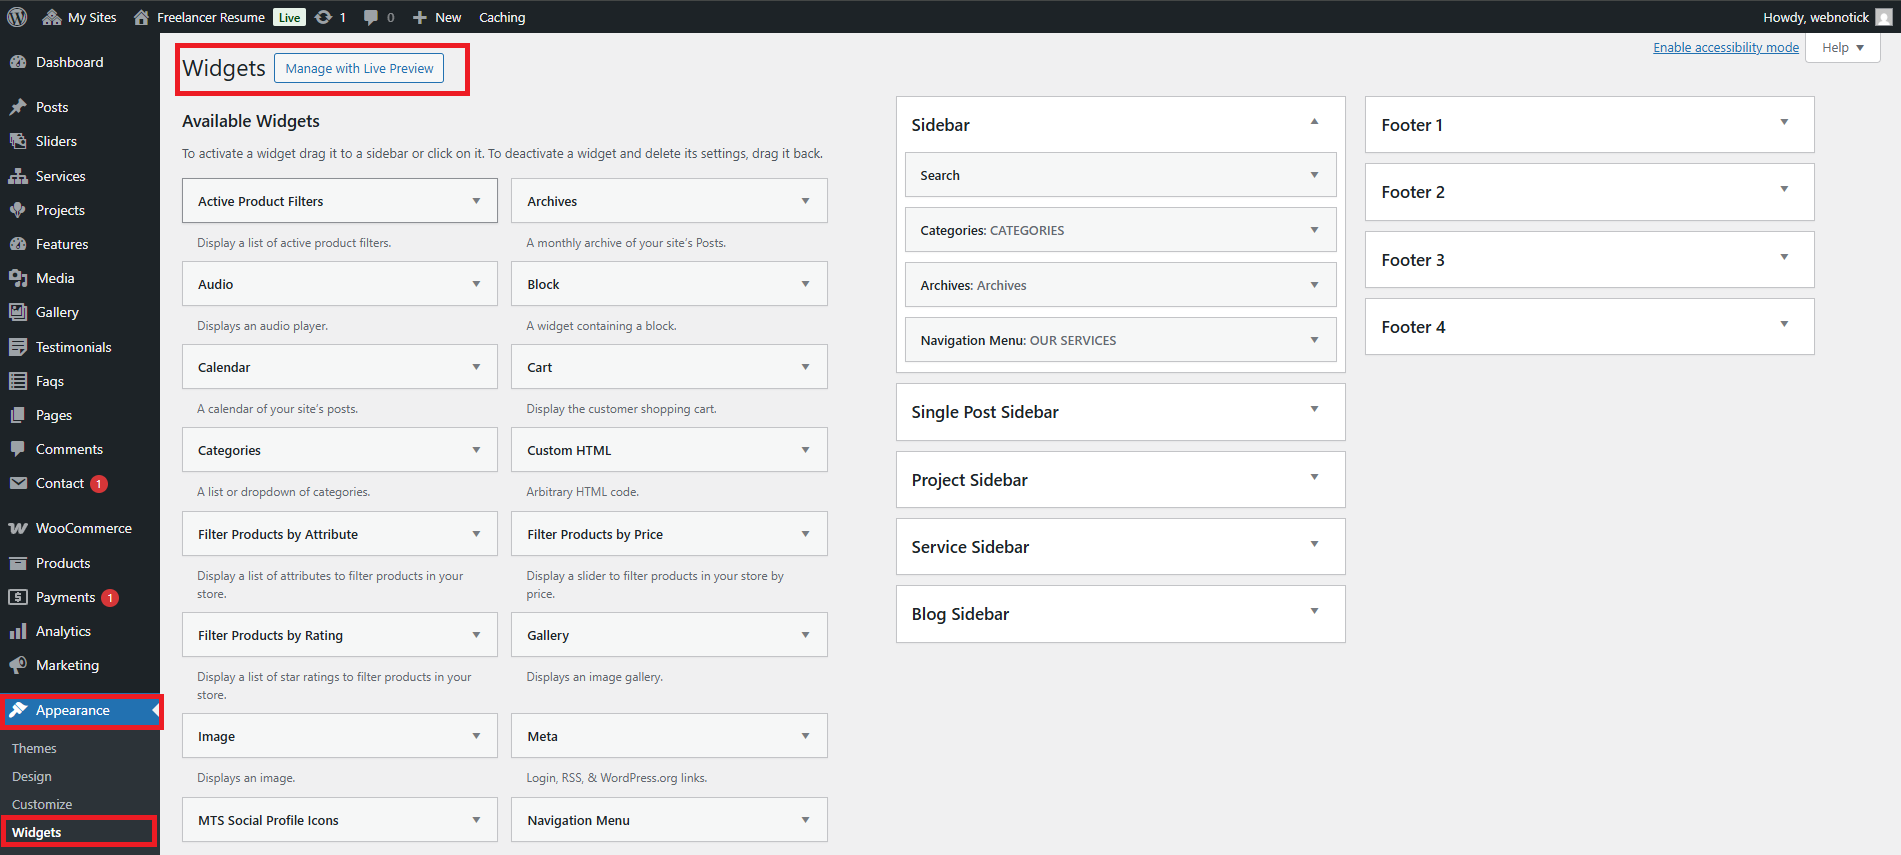Select Customize under Appearance
Viewport: 1901px width, 855px height.
tap(42, 804)
